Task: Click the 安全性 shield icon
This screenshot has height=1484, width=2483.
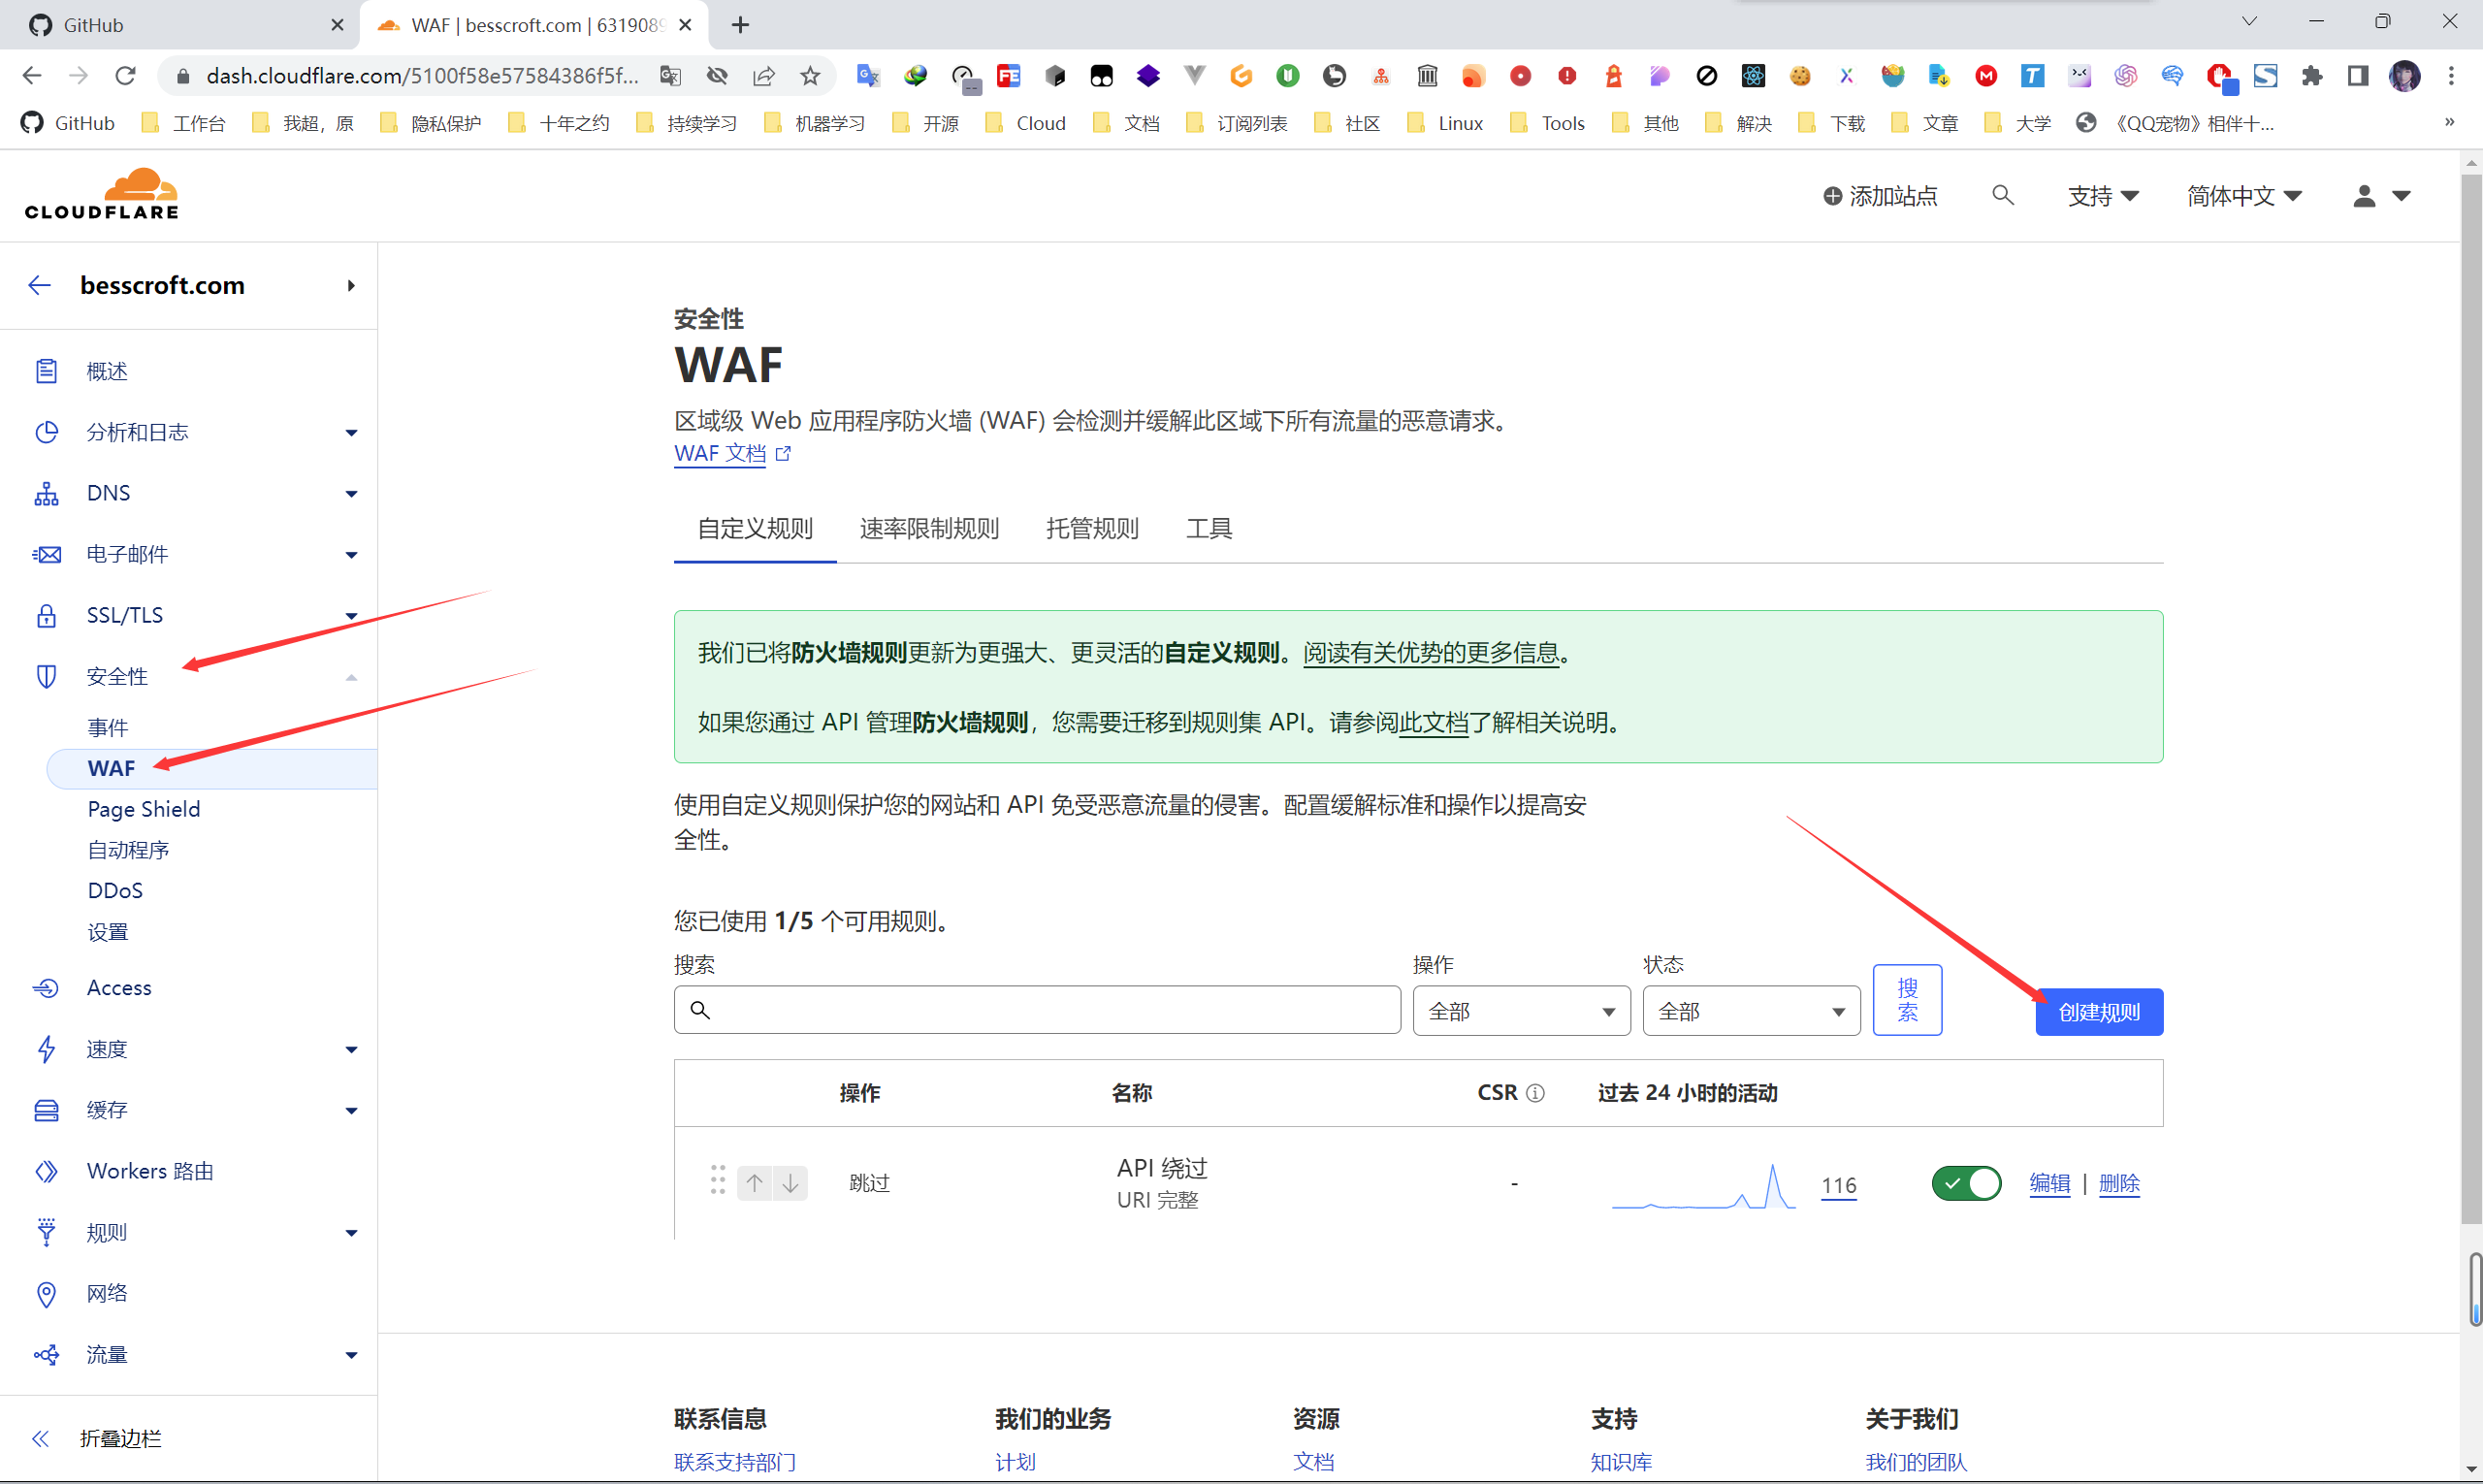Action: (46, 676)
